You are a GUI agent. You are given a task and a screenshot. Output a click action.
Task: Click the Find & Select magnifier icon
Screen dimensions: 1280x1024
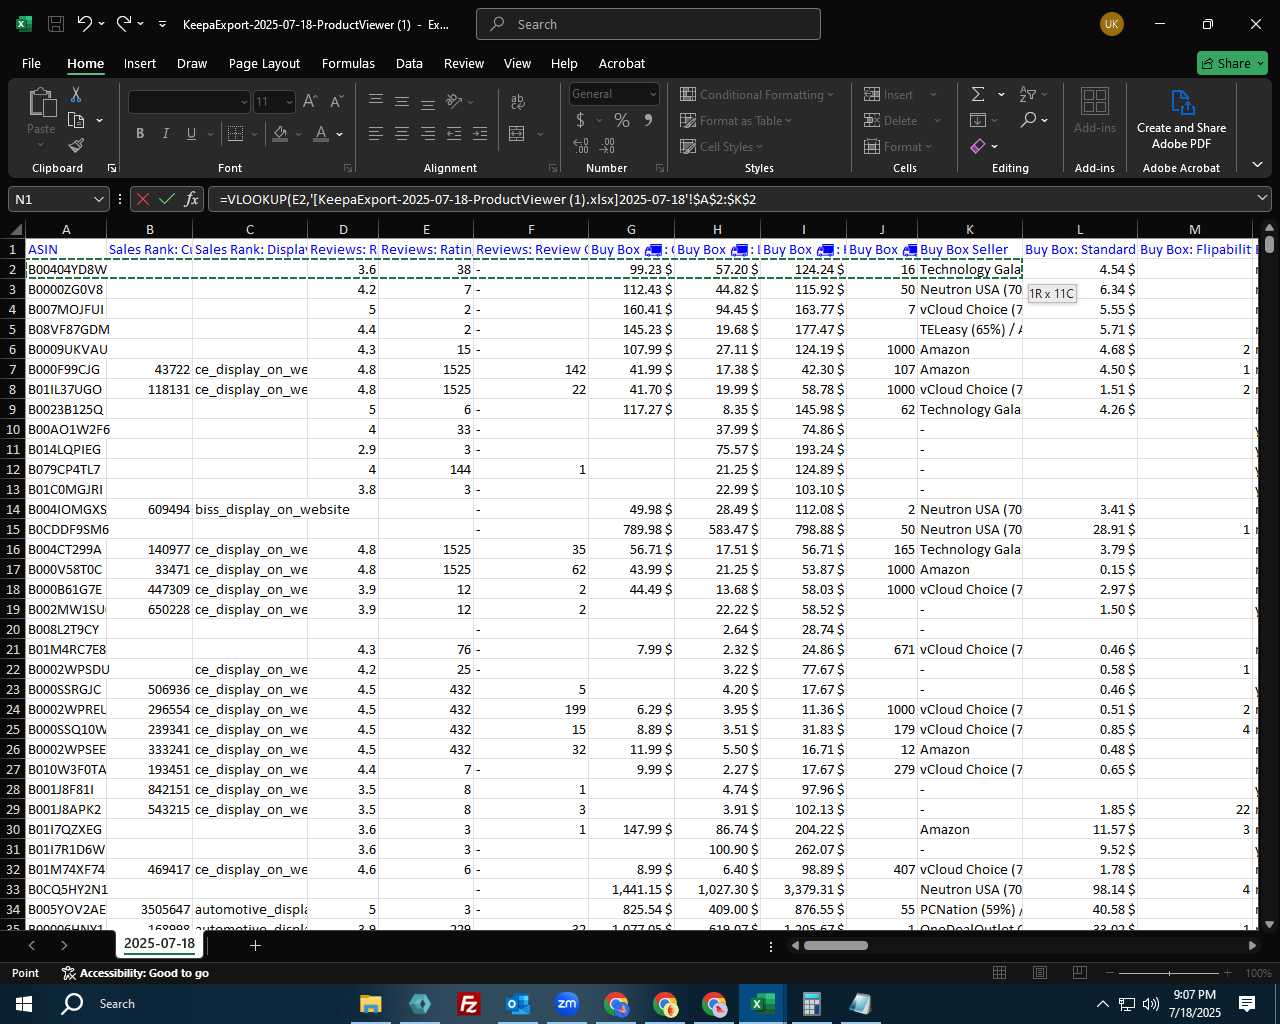coord(1028,120)
